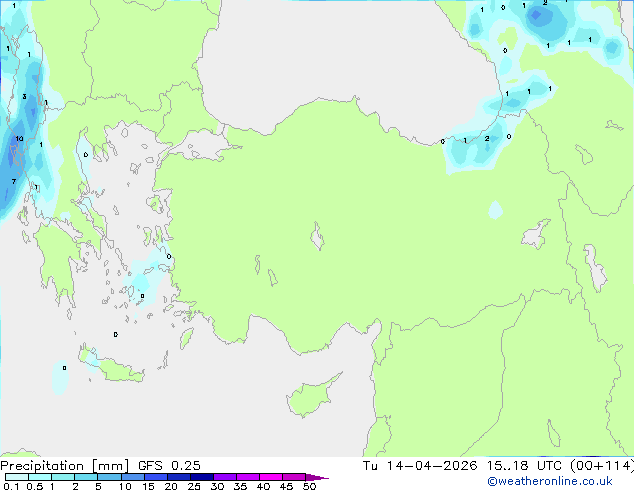
Task: Click the '50' legend scale label
Action: (x=309, y=486)
